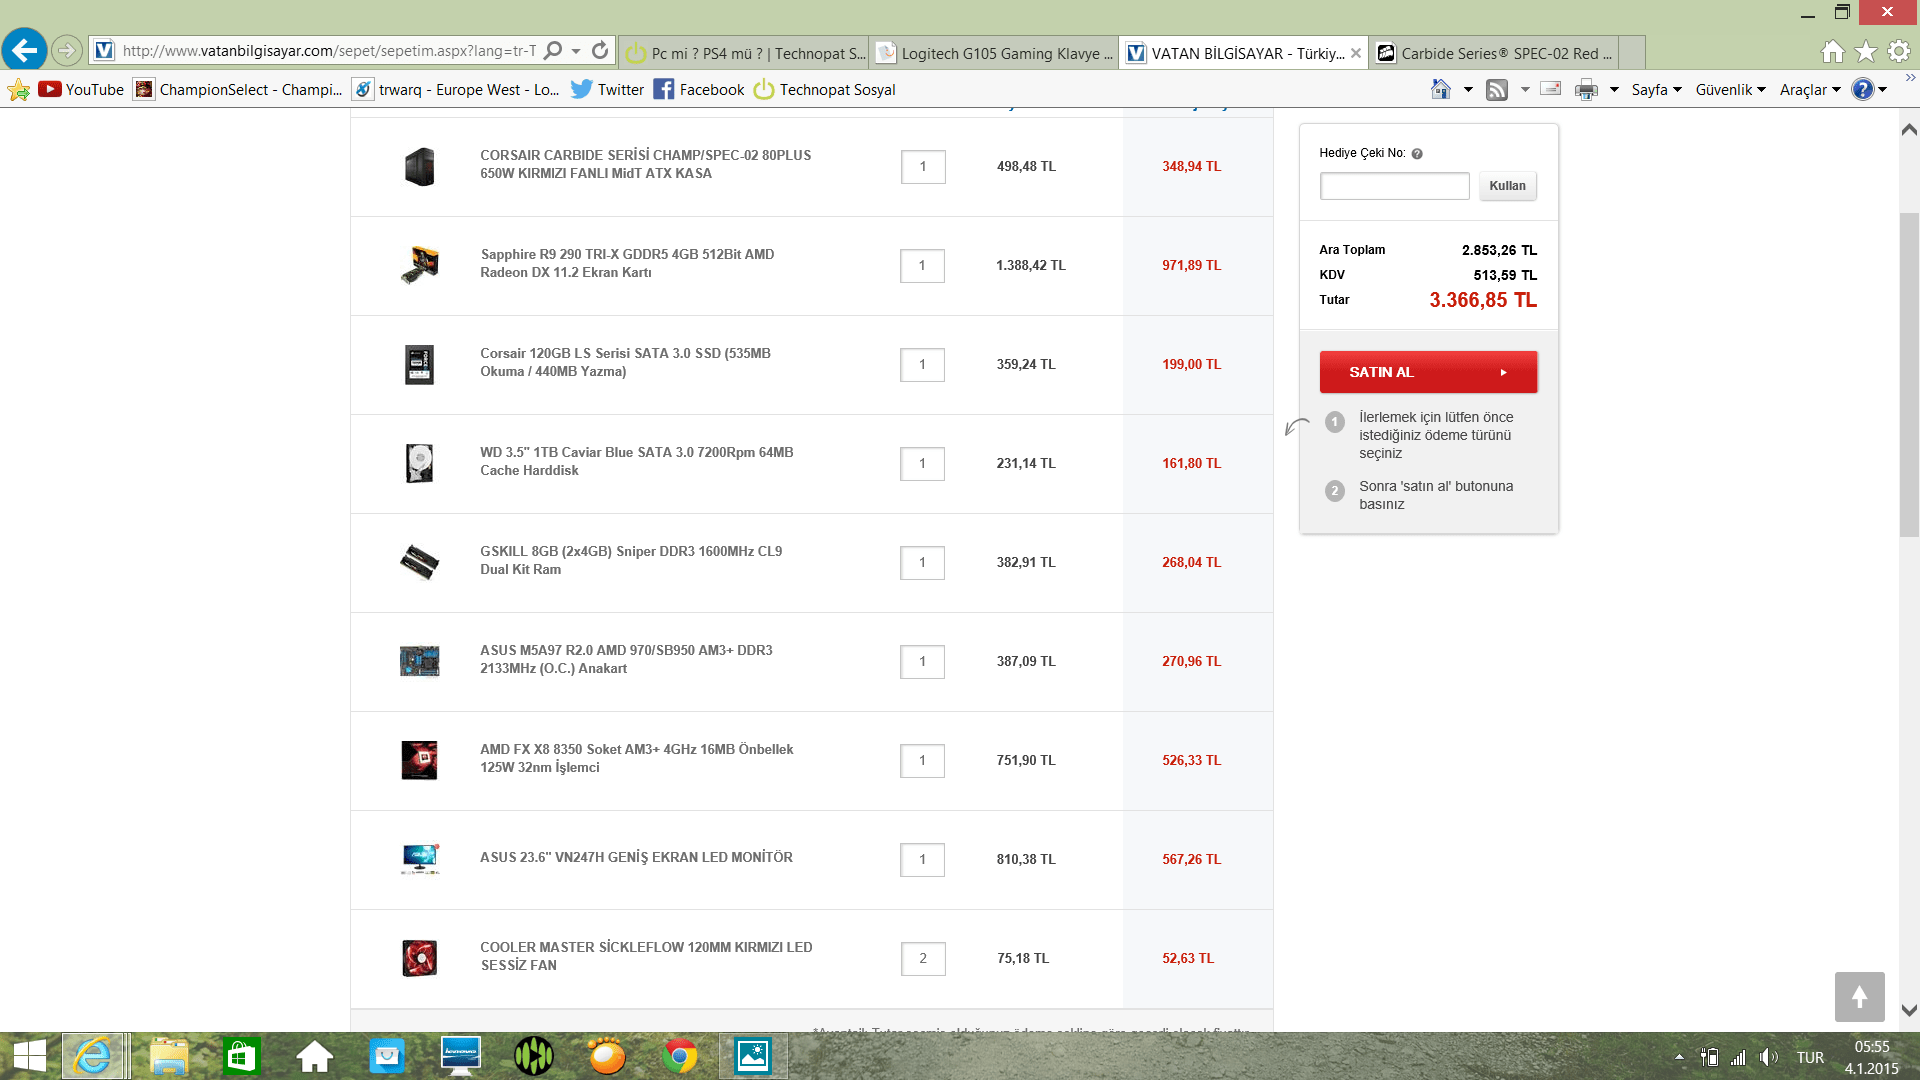Switch to the Carbide Series SPEC-02 tab

[x=1494, y=53]
